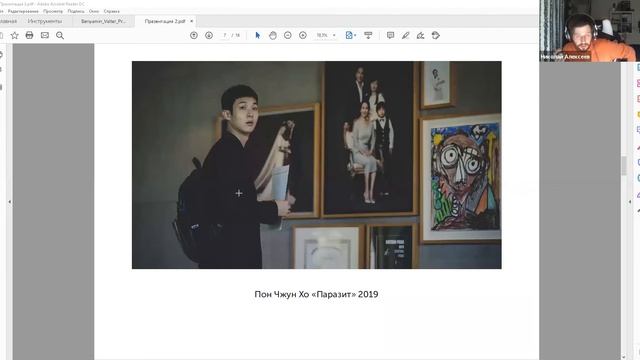The image size is (640, 360).
Task: Activate the selection arrow tool
Action: (258, 36)
